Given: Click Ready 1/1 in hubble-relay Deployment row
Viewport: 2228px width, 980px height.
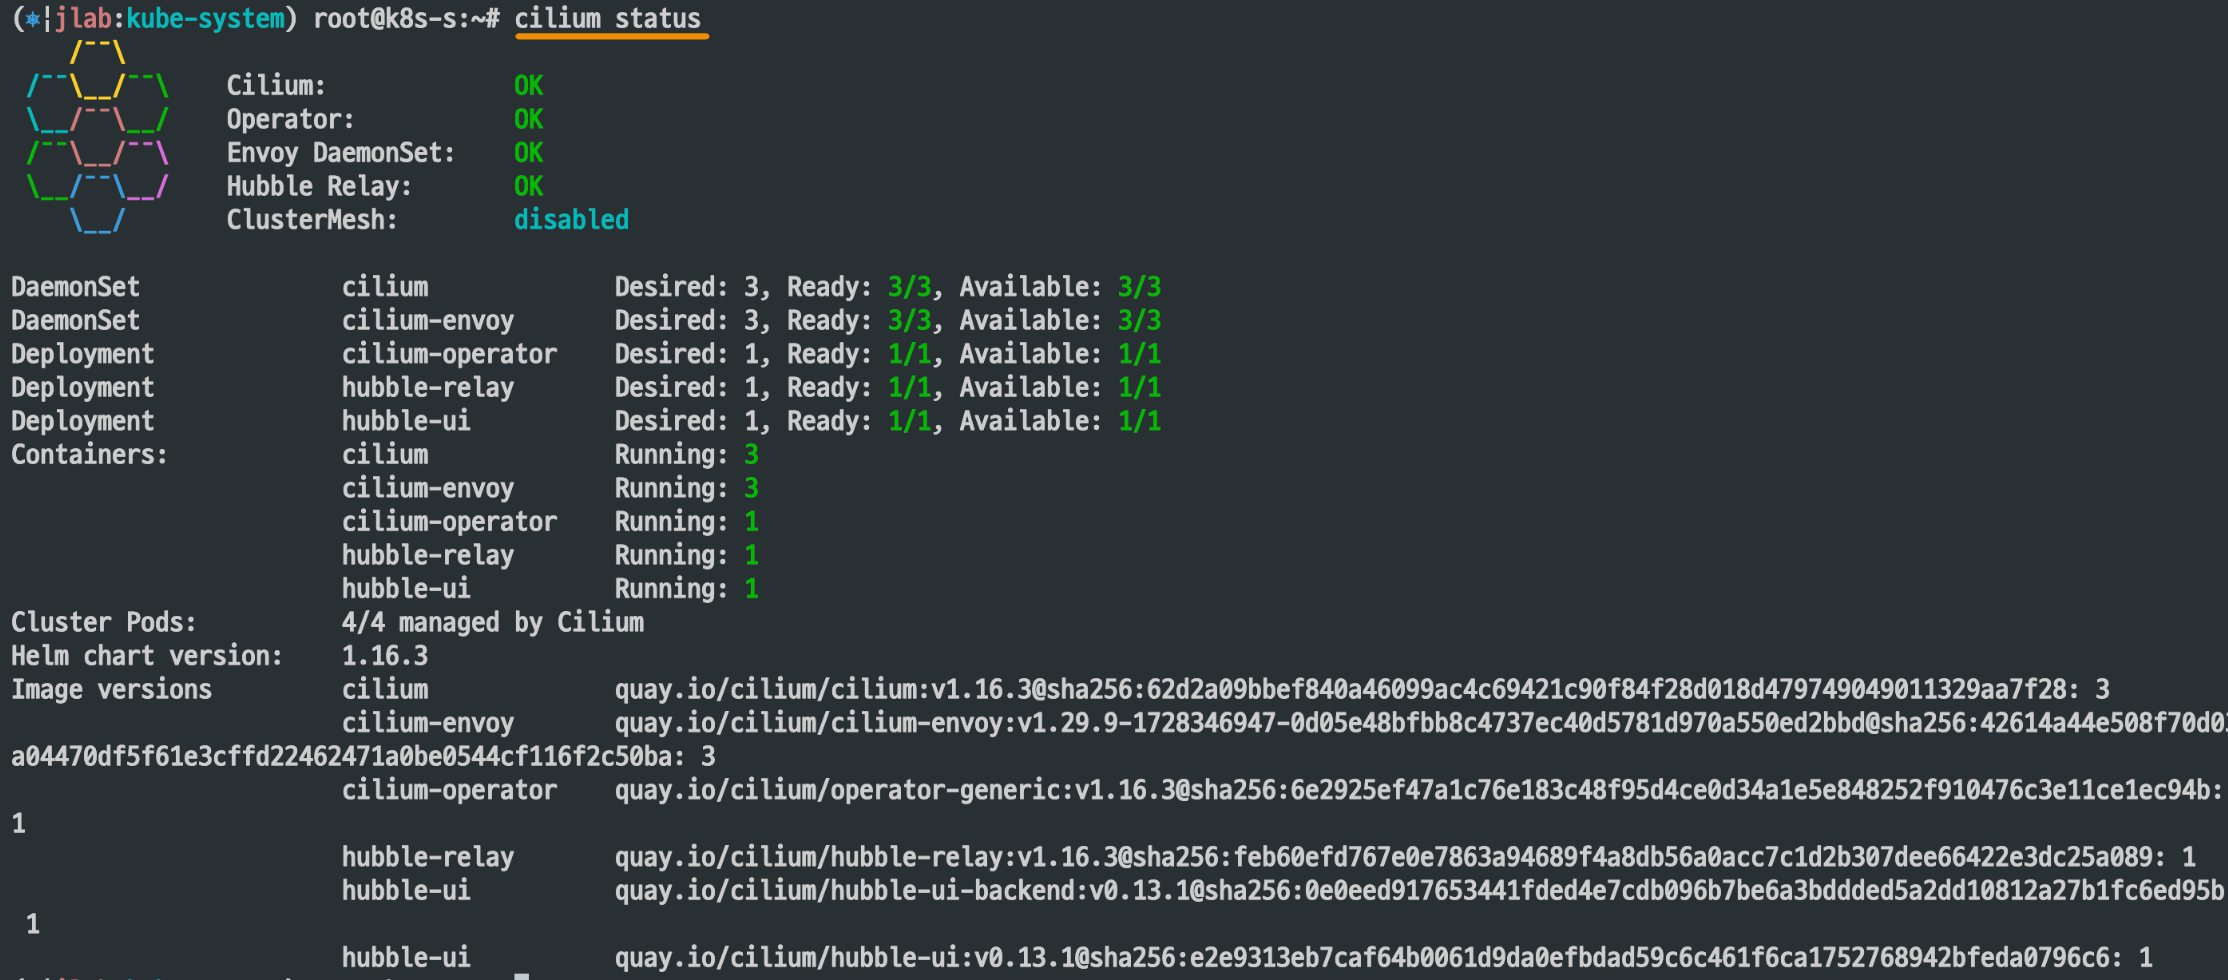Looking at the screenshot, I should (x=909, y=388).
